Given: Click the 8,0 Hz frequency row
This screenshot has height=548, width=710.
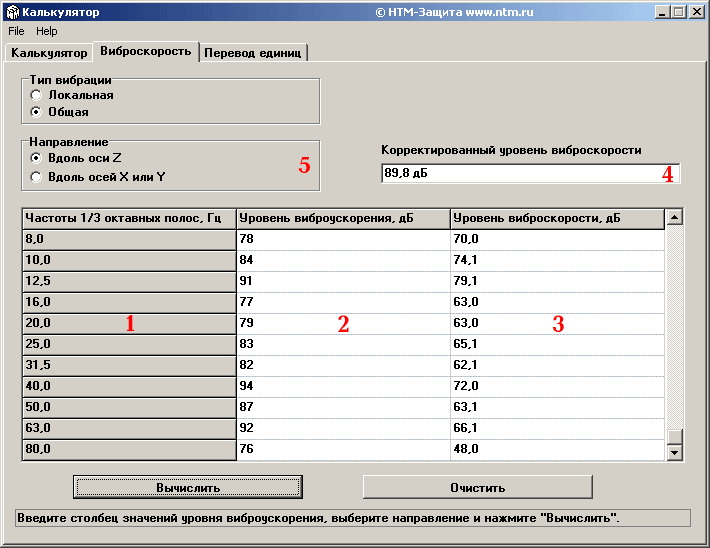Looking at the screenshot, I should point(129,240).
